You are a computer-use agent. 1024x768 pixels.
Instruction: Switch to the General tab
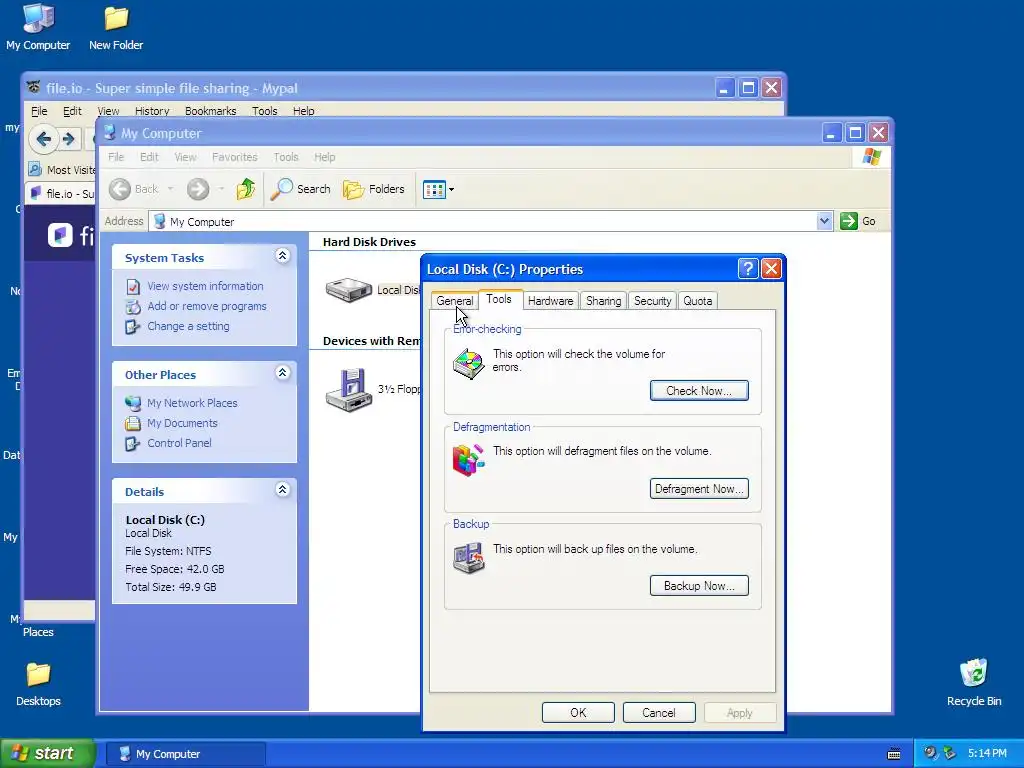tap(455, 301)
